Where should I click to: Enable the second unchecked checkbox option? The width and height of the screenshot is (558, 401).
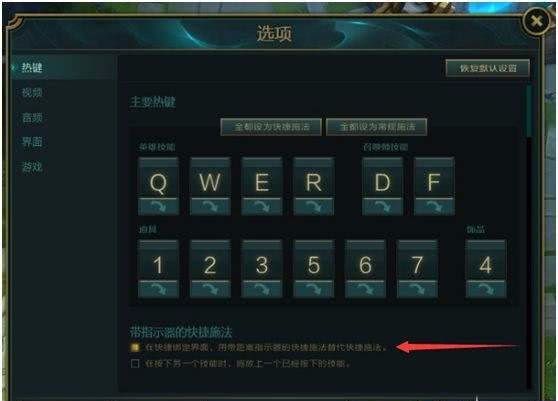pyautogui.click(x=135, y=364)
